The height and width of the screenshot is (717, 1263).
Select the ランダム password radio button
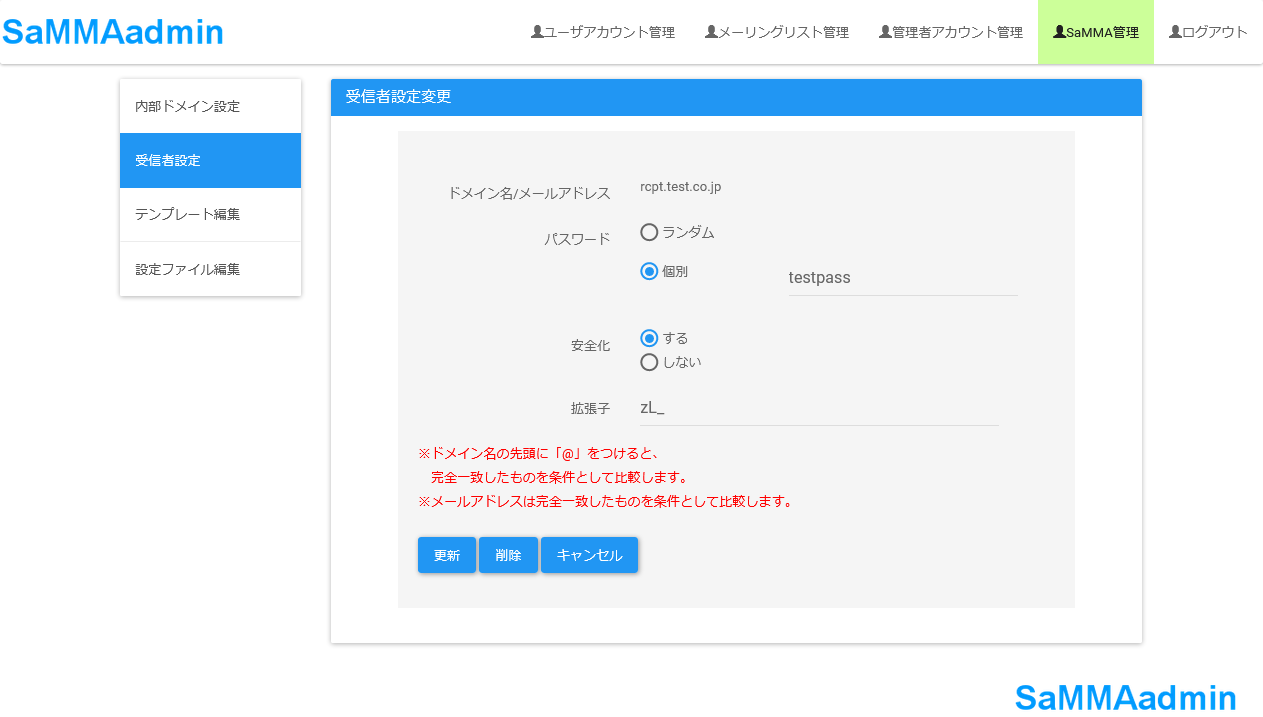coord(649,232)
